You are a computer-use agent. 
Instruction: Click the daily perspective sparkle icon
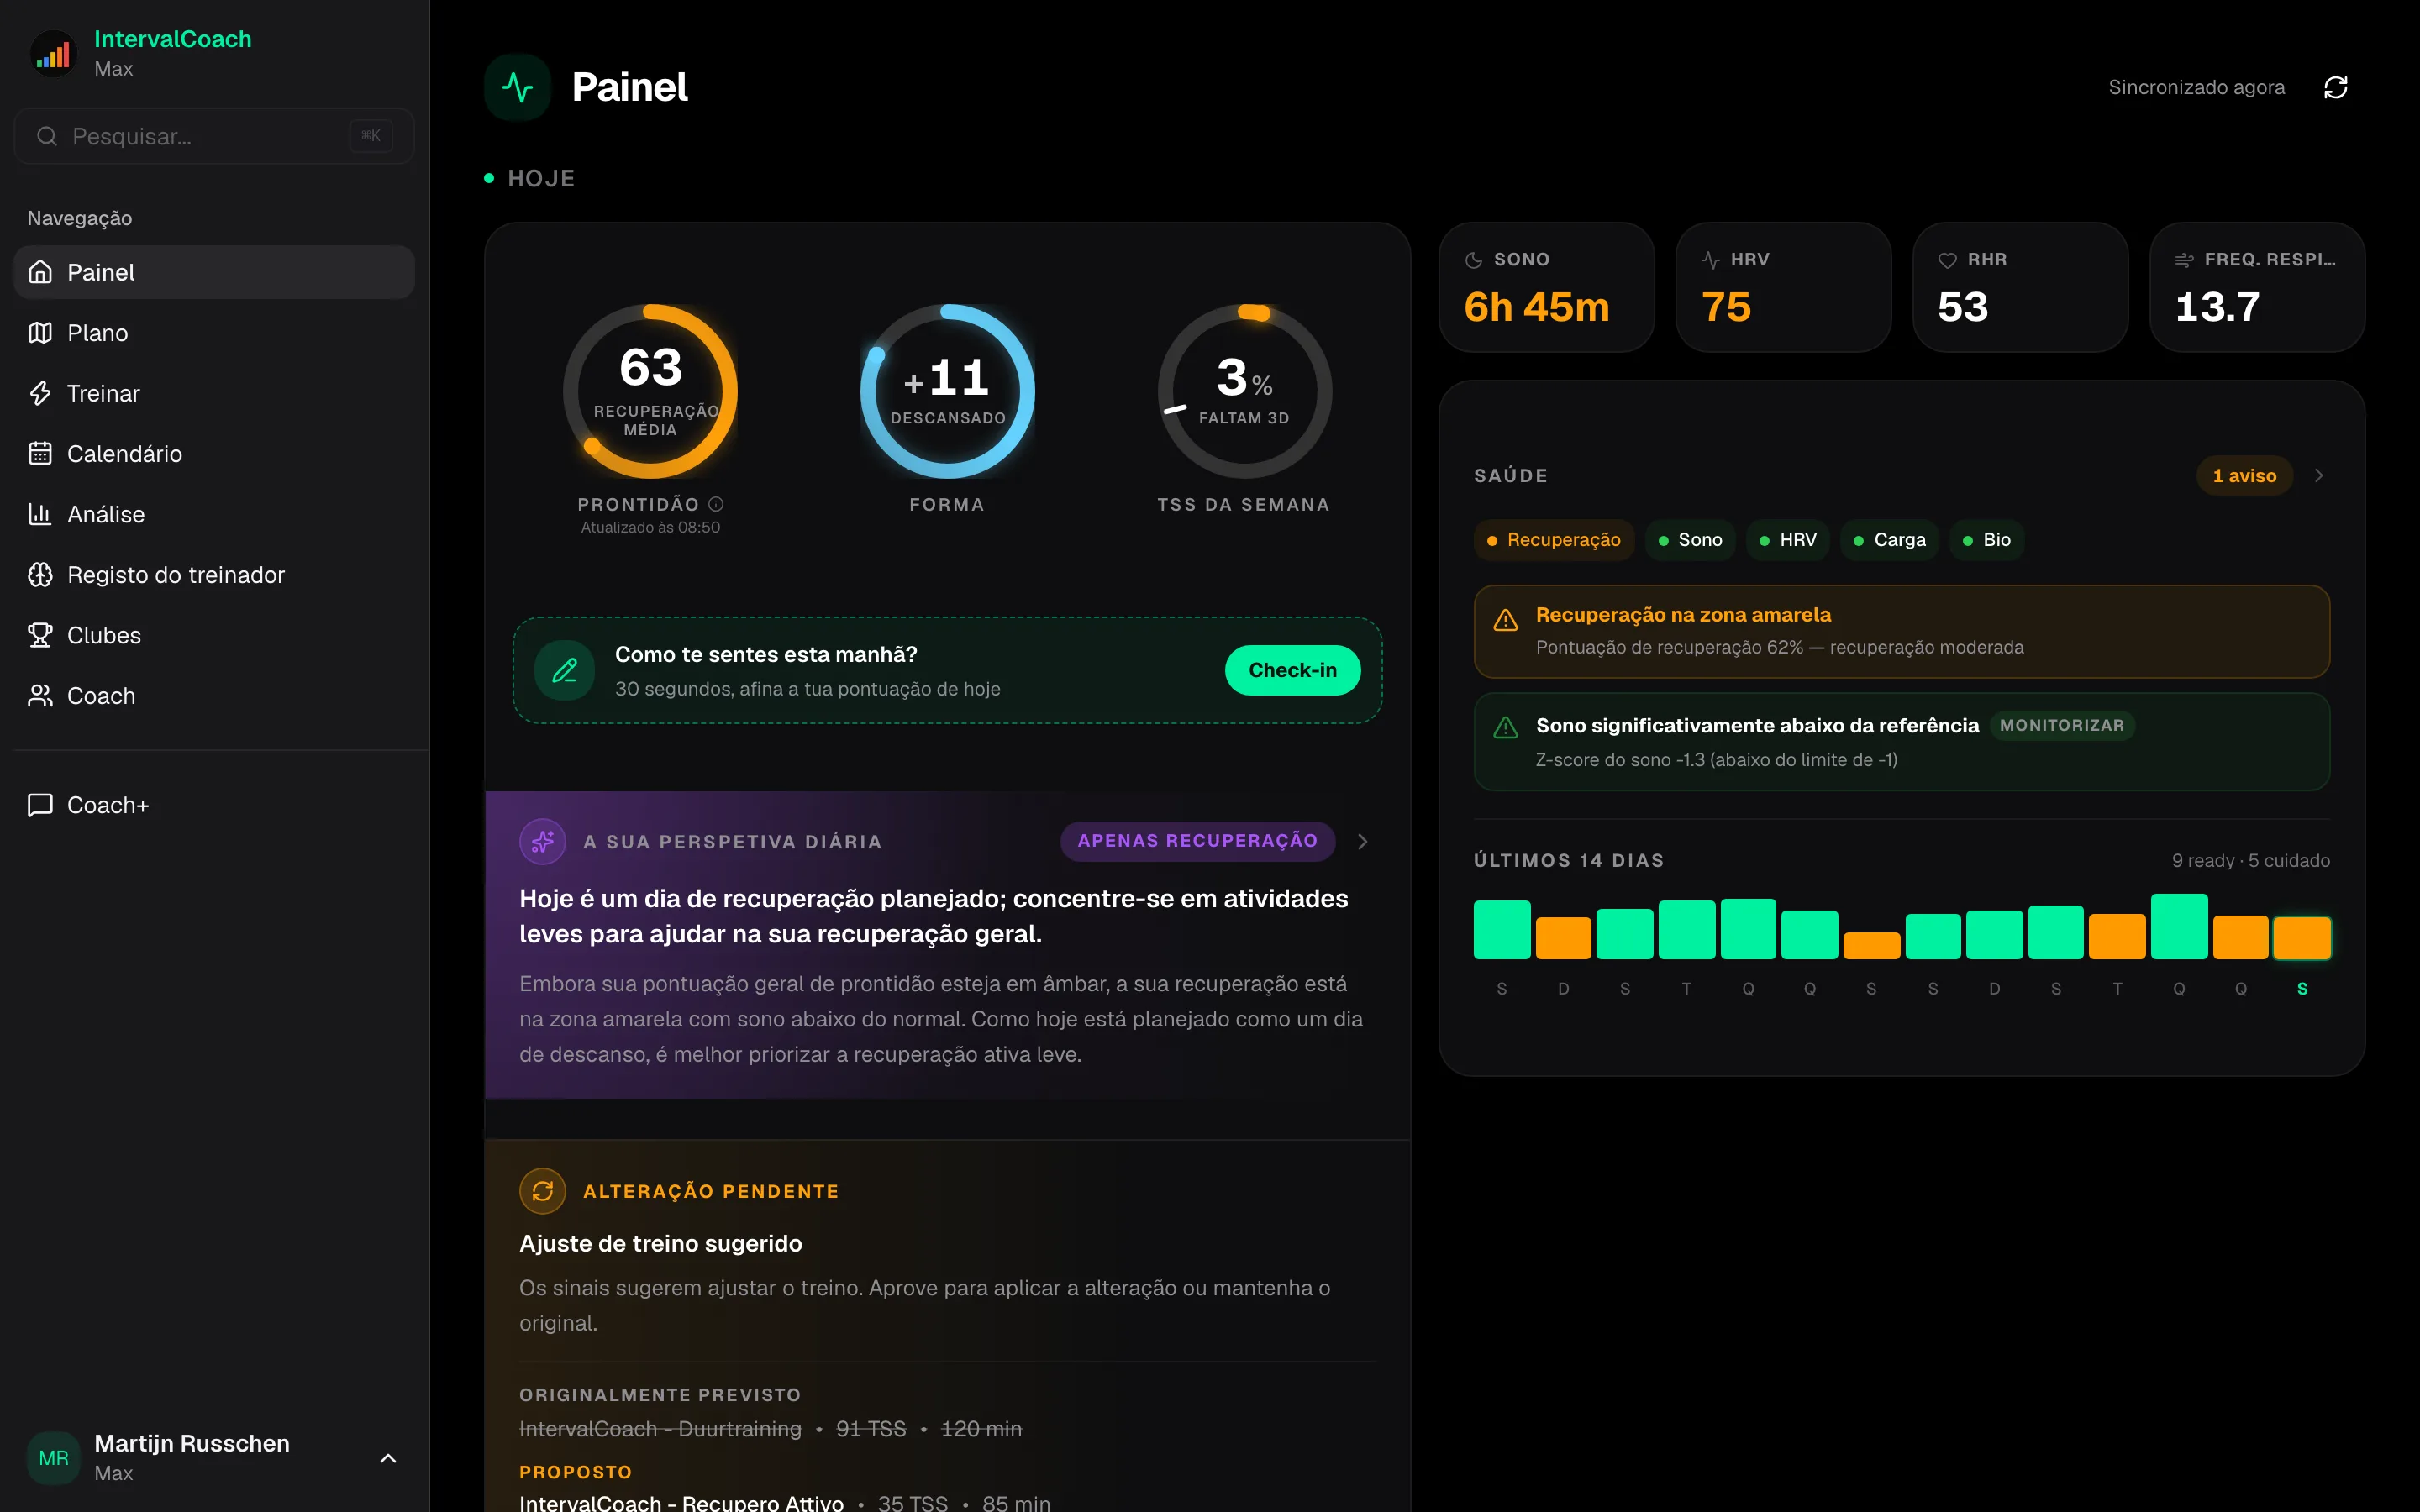coord(543,842)
